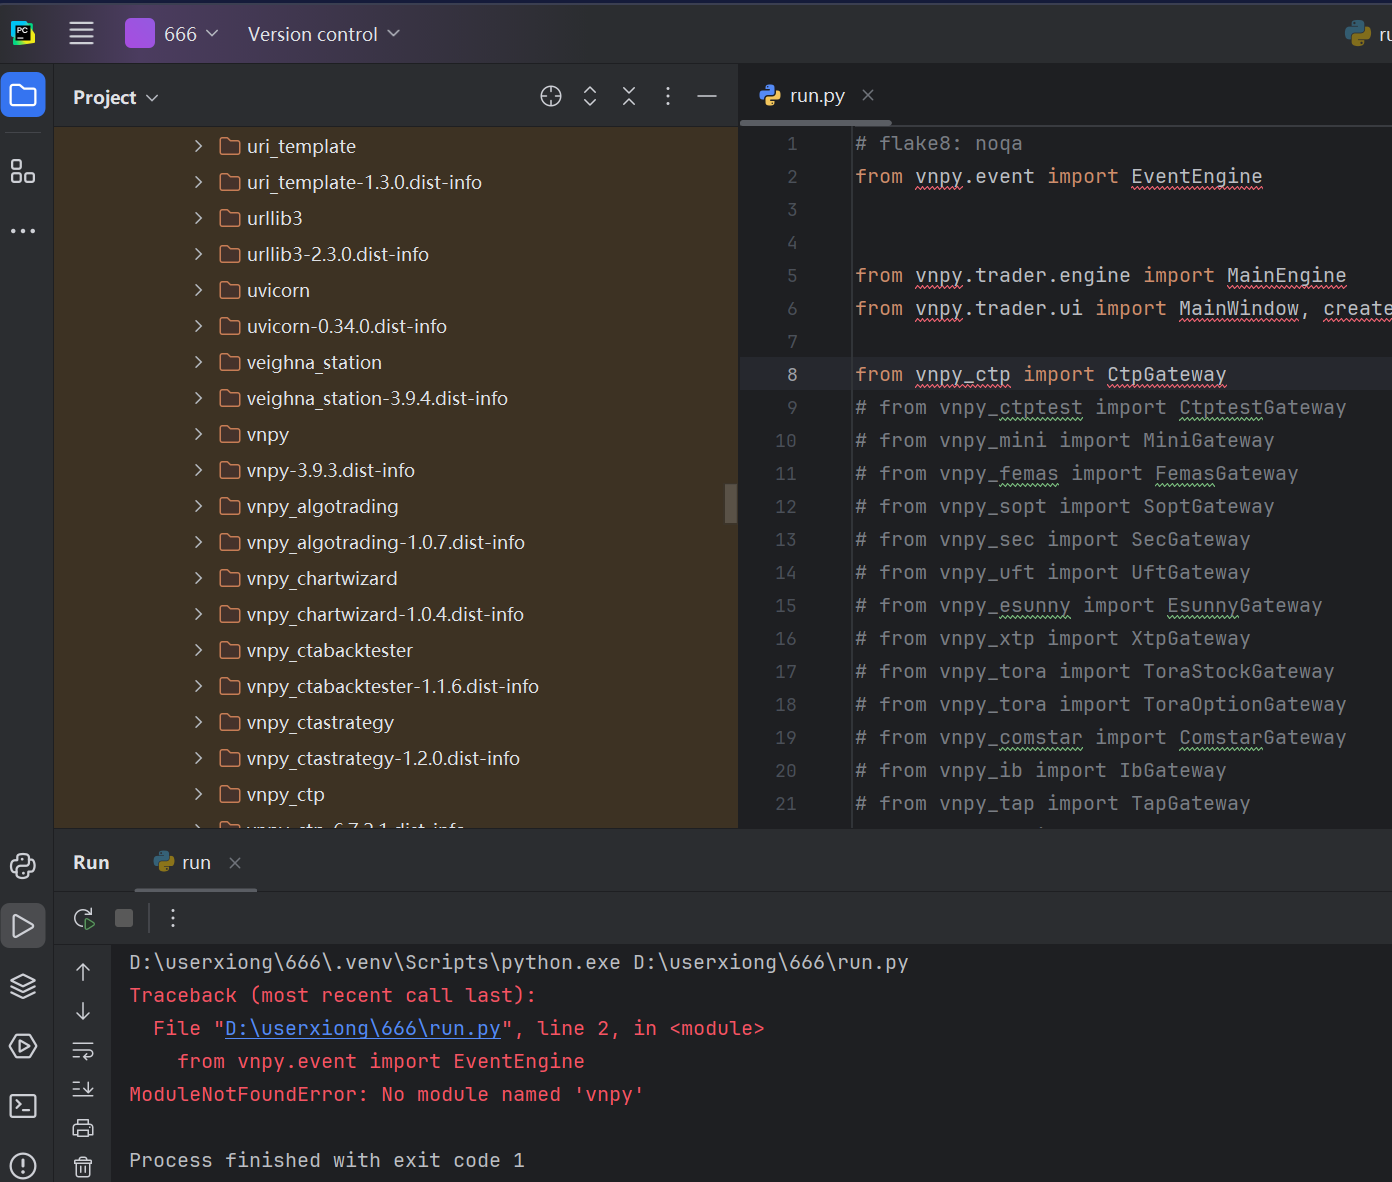This screenshot has width=1392, height=1182.
Task: Open the 666 project dropdown
Action: click(172, 34)
